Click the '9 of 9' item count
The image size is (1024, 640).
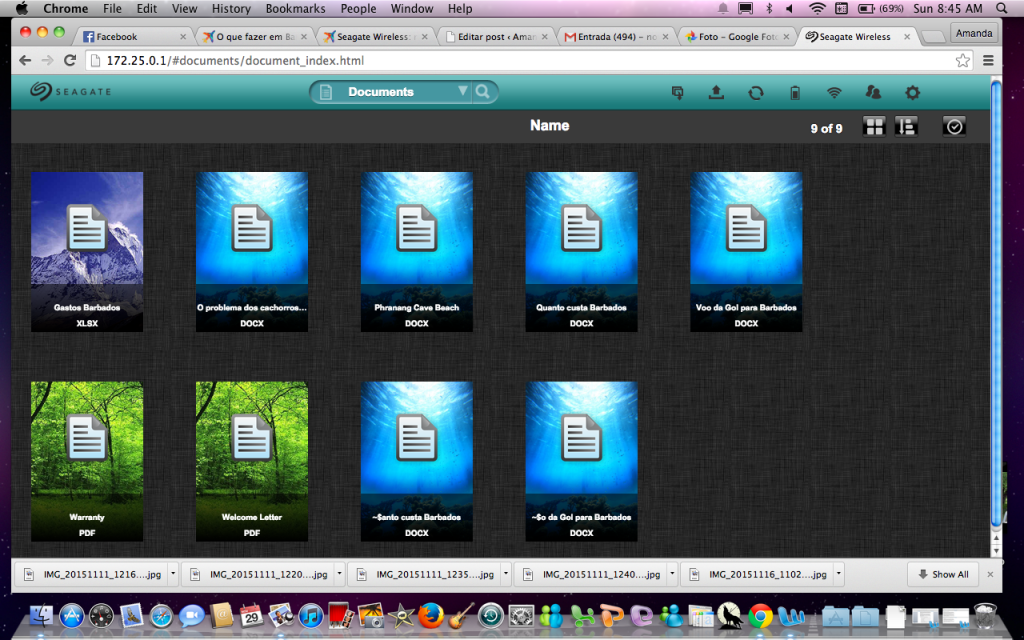tap(826, 129)
